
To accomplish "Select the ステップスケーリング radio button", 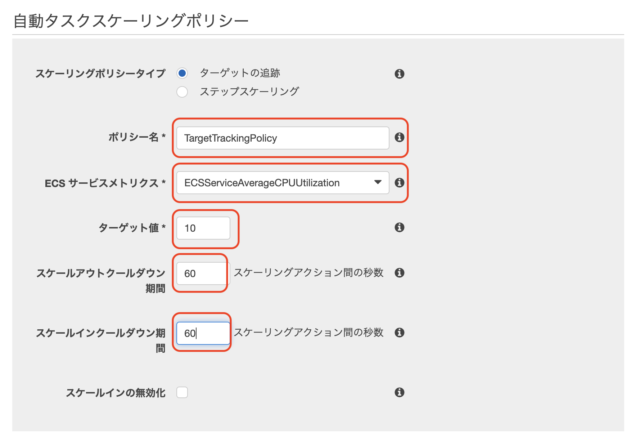I will pos(182,92).
